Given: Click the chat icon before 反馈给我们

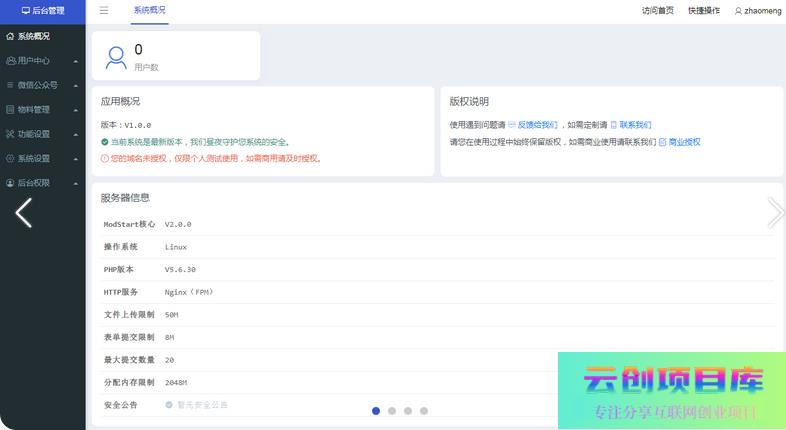Looking at the screenshot, I should point(512,125).
